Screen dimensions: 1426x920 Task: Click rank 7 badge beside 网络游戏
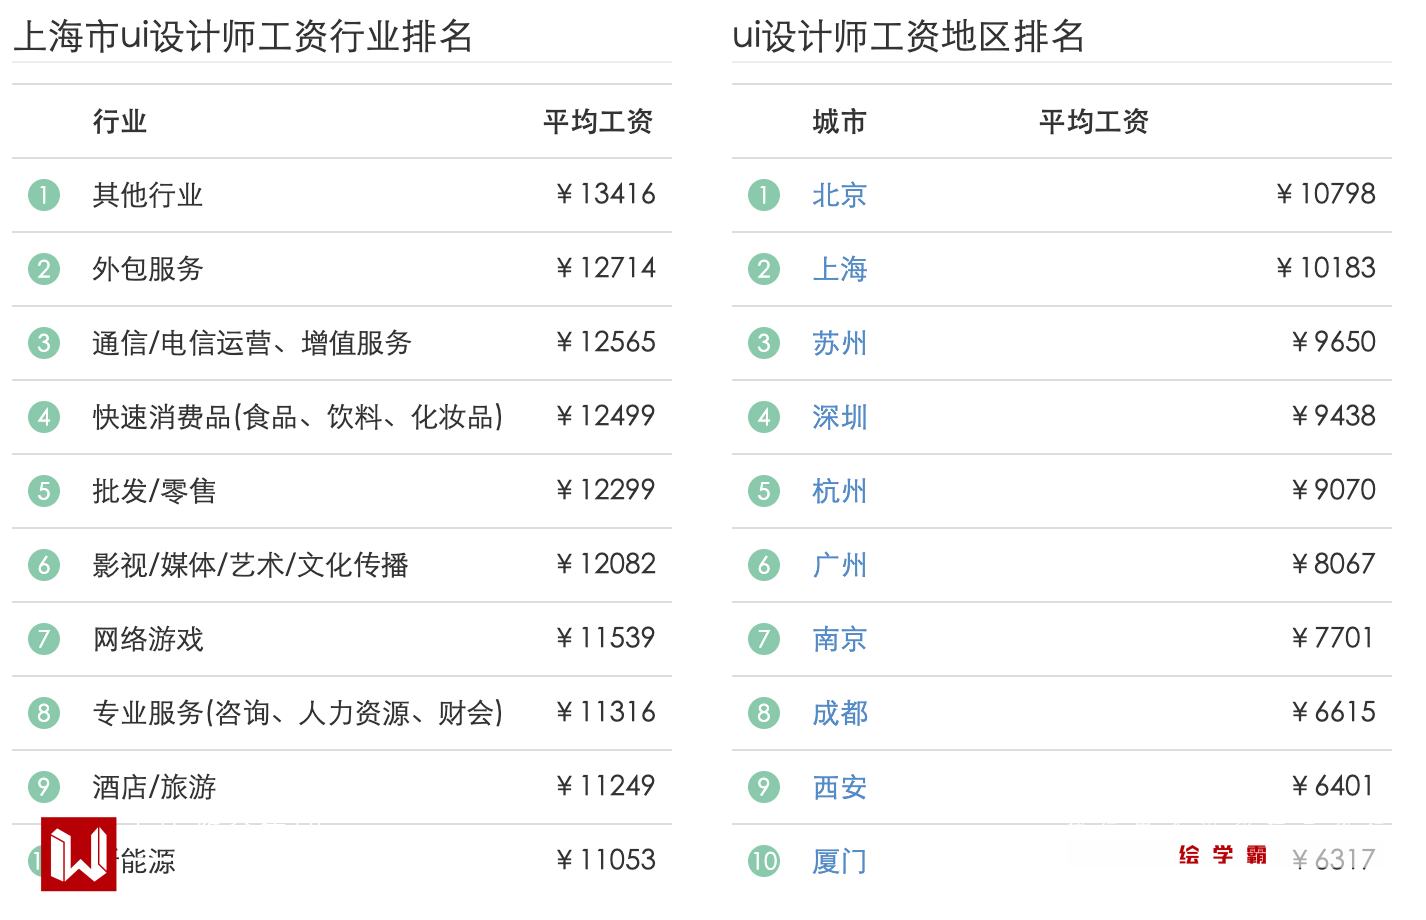point(44,639)
